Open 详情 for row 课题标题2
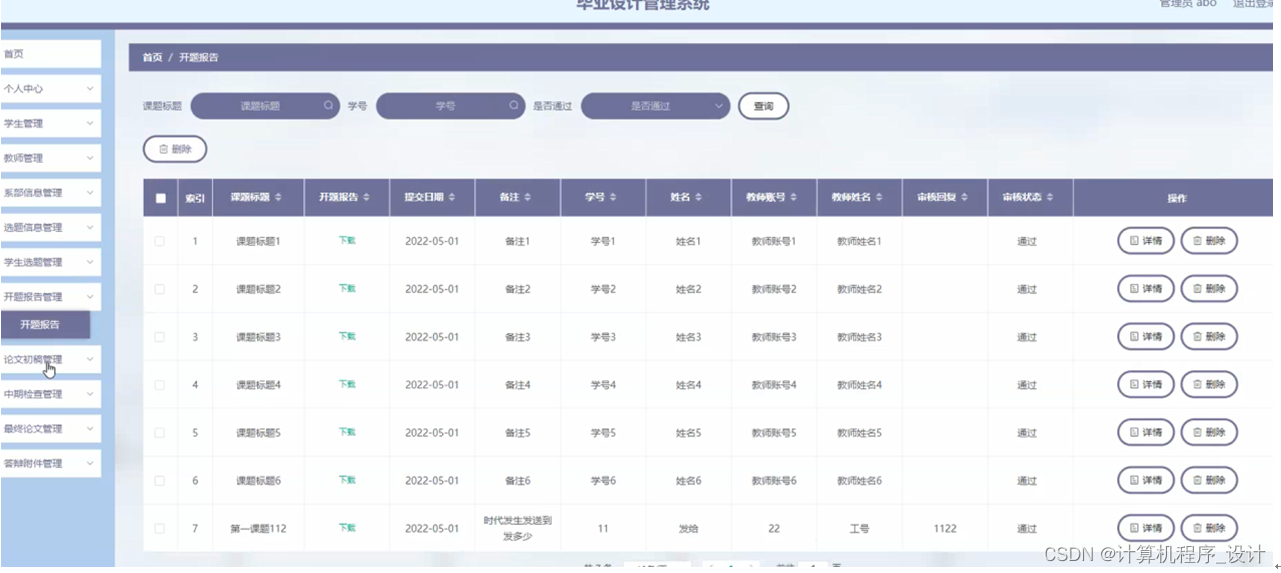The width and height of the screenshot is (1281, 573). point(1145,289)
